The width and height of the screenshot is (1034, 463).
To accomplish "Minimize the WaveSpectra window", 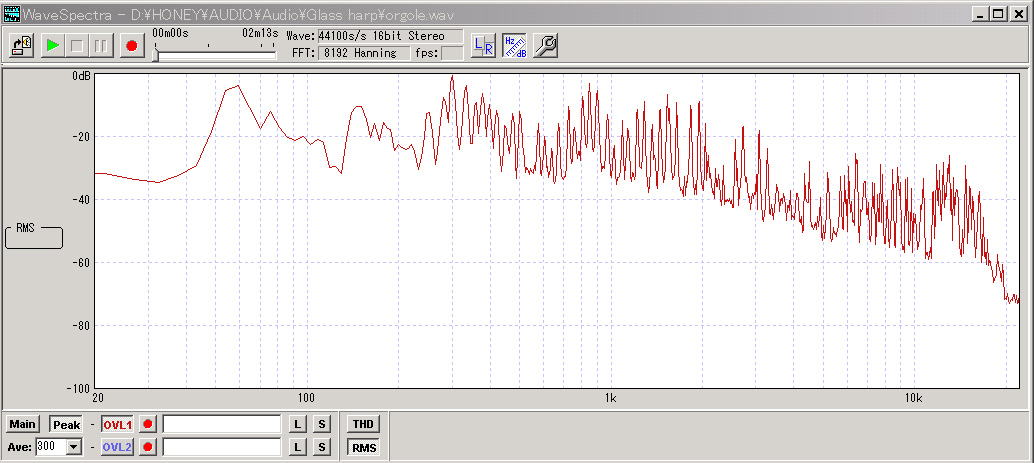I will pyautogui.click(x=981, y=13).
